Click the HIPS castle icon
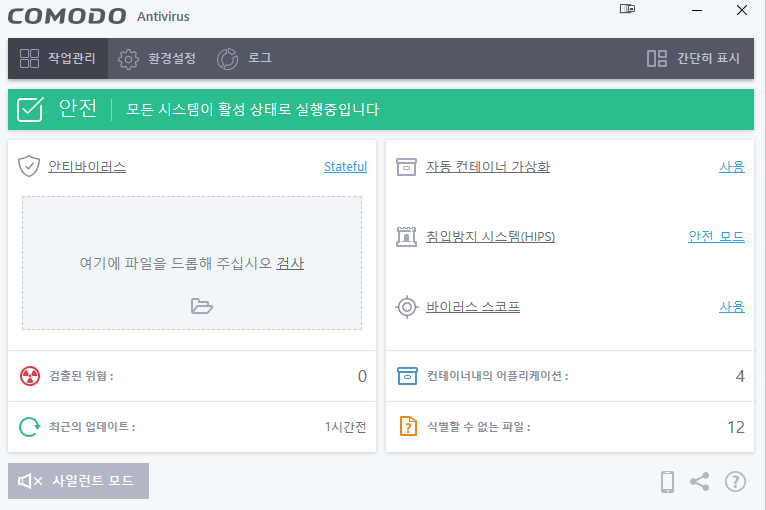 coord(406,236)
